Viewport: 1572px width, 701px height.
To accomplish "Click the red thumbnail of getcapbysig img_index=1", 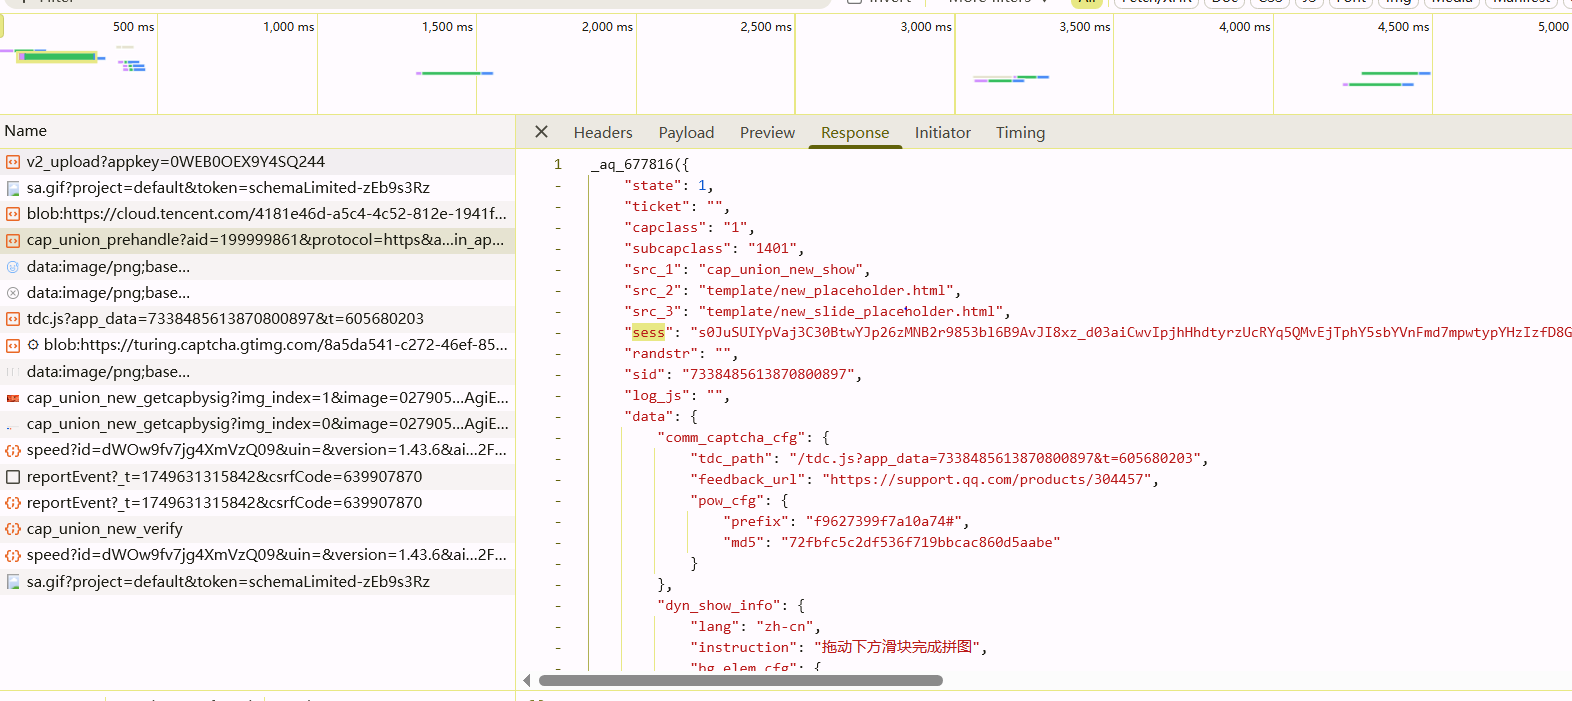I will pyautogui.click(x=13, y=398).
